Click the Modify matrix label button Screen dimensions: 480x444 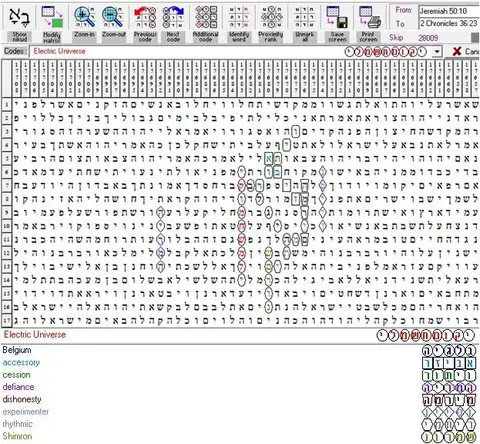coord(52,37)
